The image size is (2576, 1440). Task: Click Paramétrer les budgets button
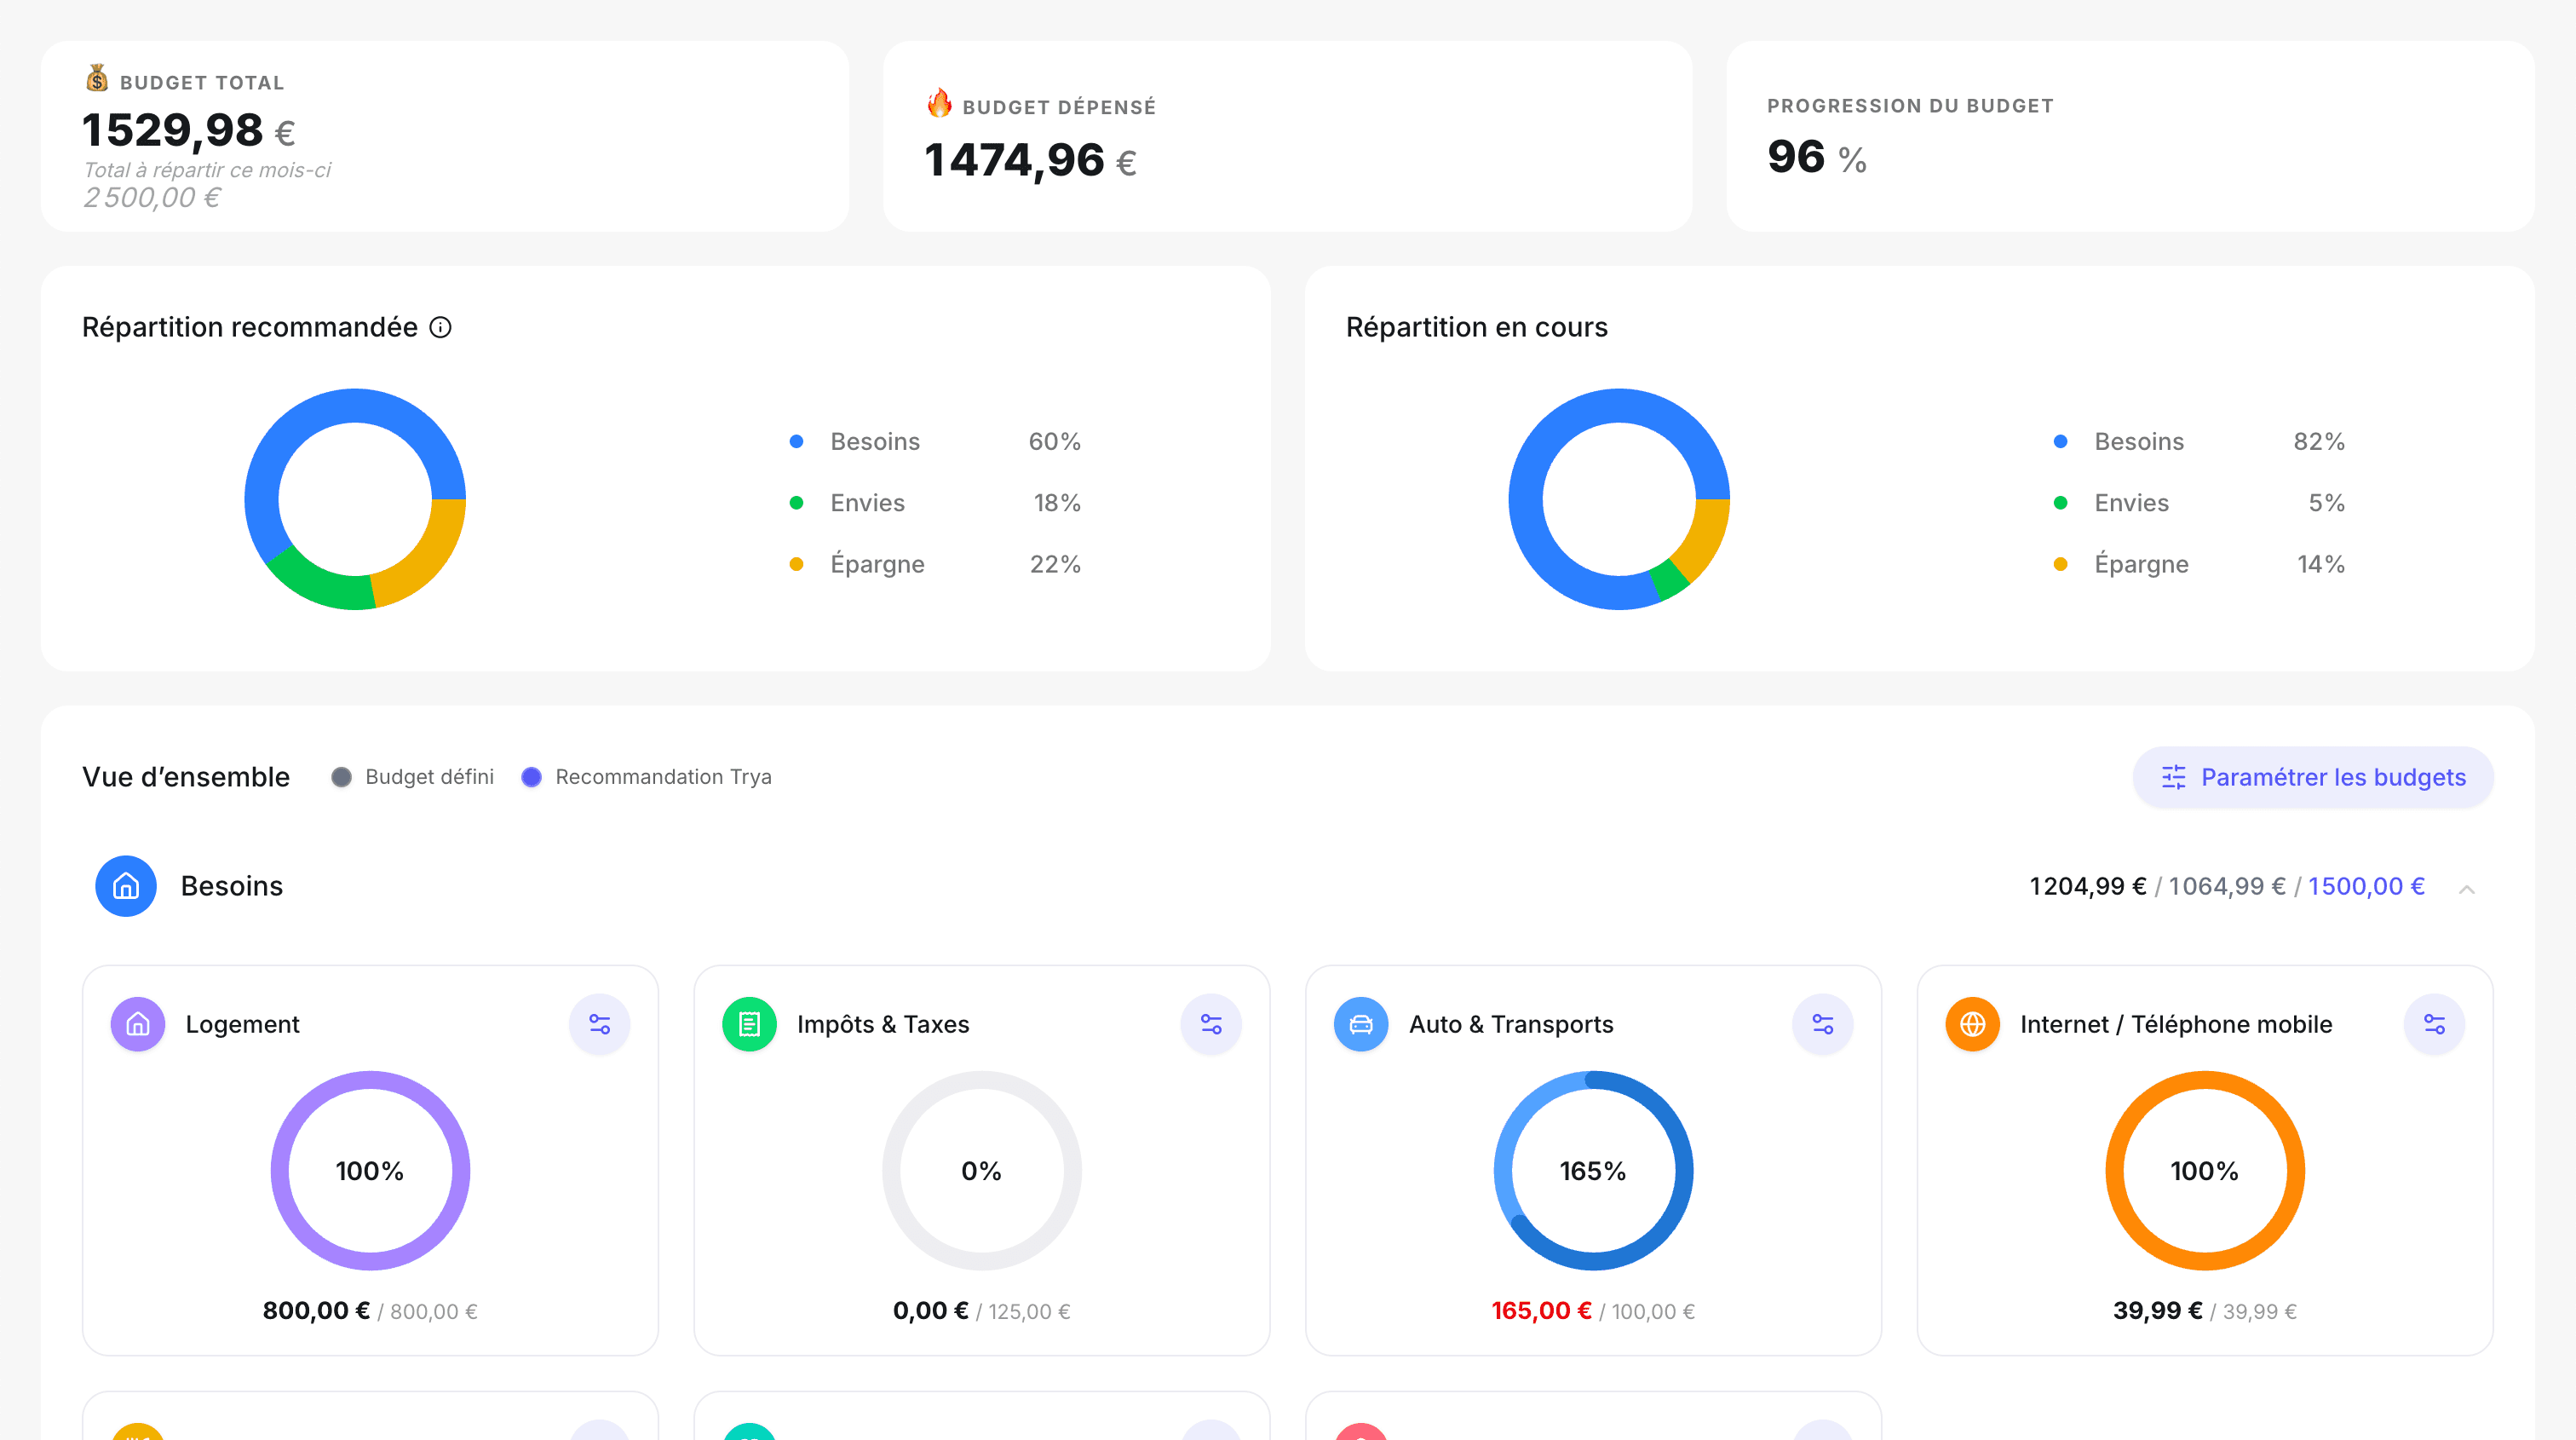pos(2313,777)
